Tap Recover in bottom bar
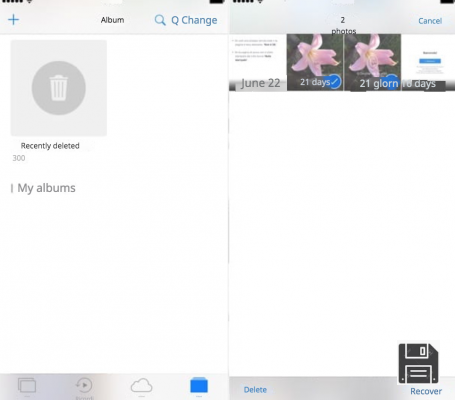The width and height of the screenshot is (455, 400). pos(426,391)
